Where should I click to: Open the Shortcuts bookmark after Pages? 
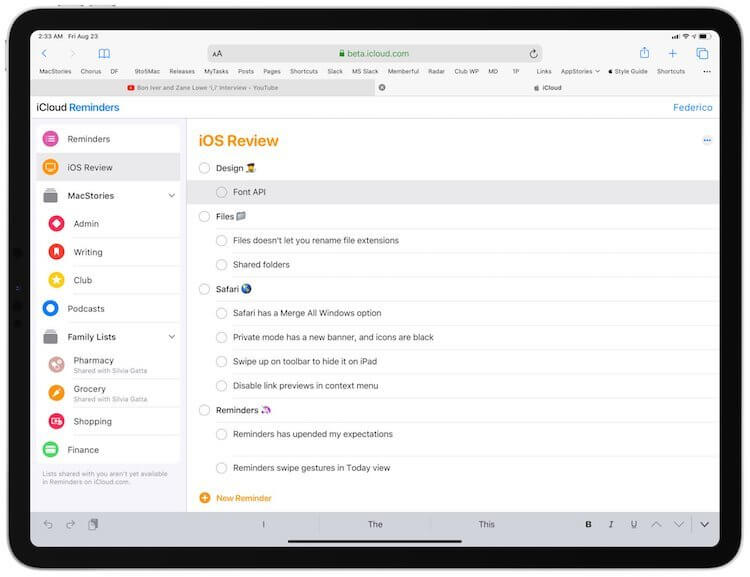[304, 71]
